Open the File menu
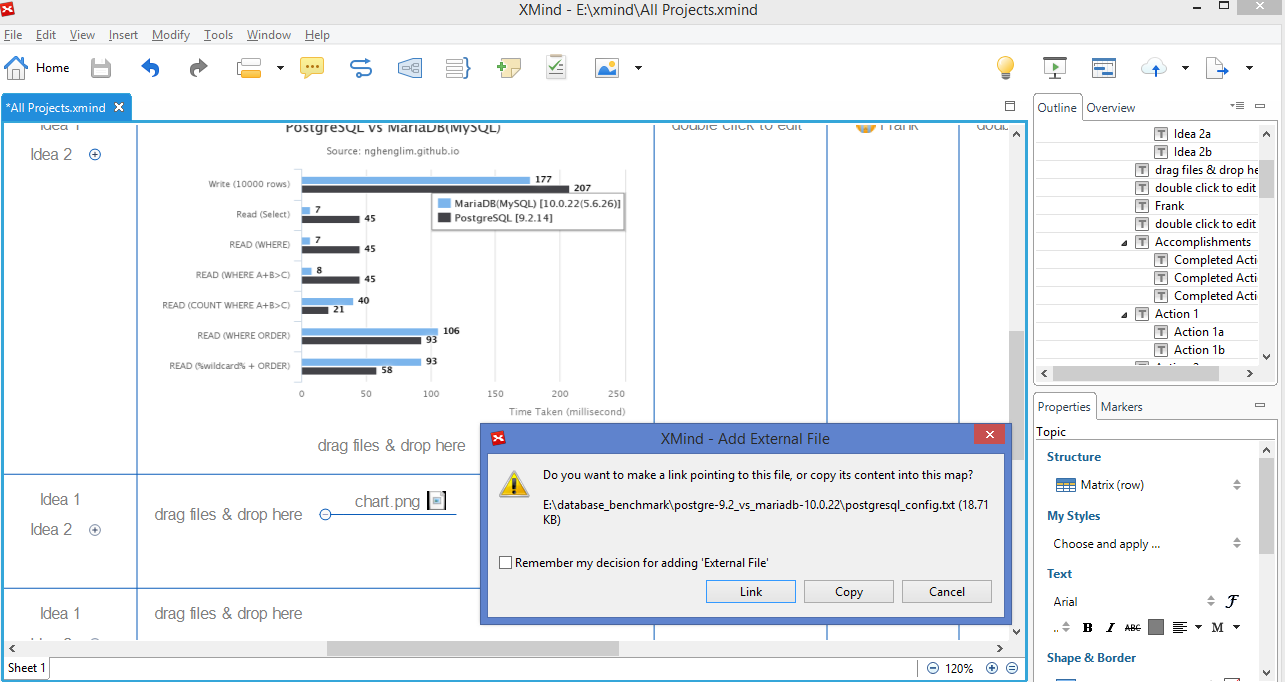 [13, 34]
